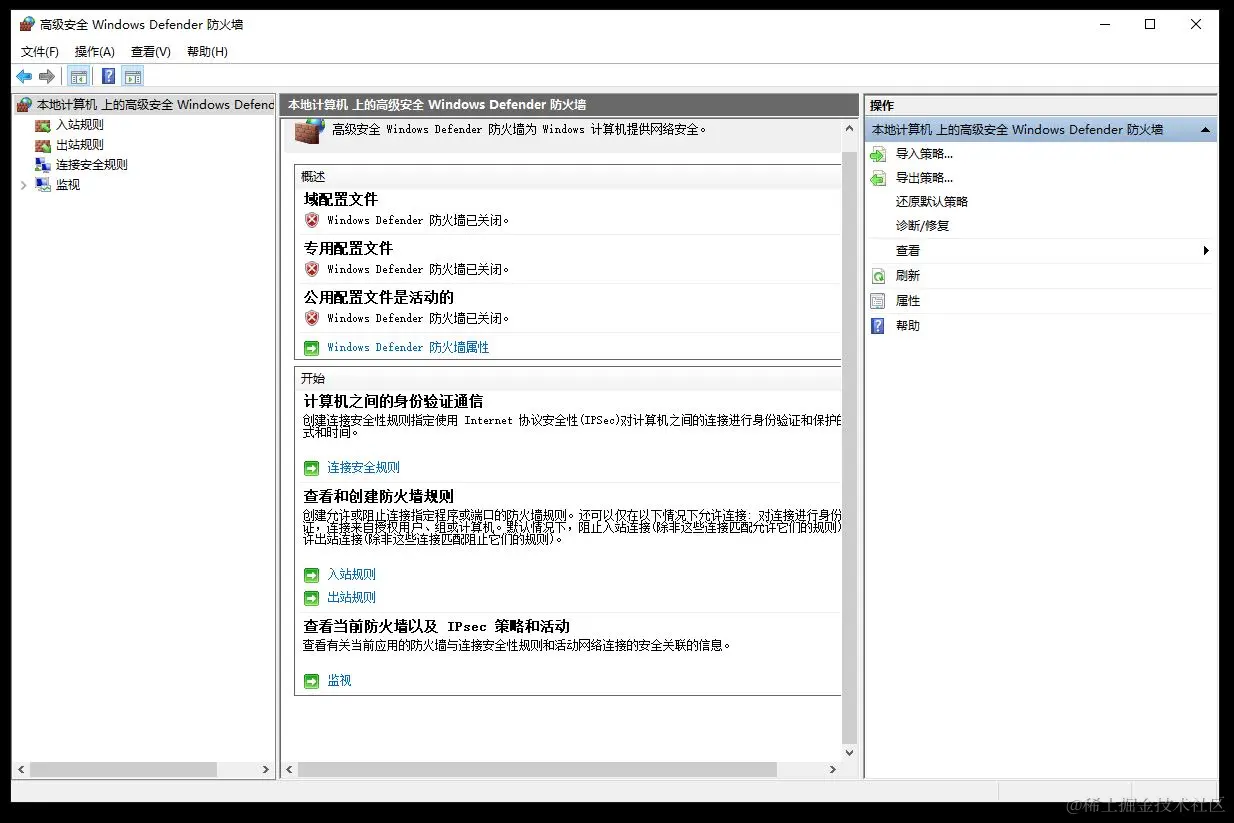Click the 导入策略... action text

tap(925, 154)
